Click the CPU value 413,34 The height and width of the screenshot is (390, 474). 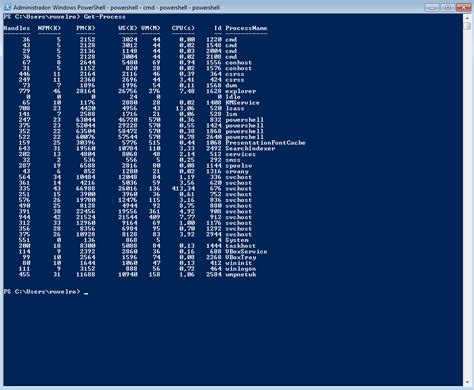[183, 188]
